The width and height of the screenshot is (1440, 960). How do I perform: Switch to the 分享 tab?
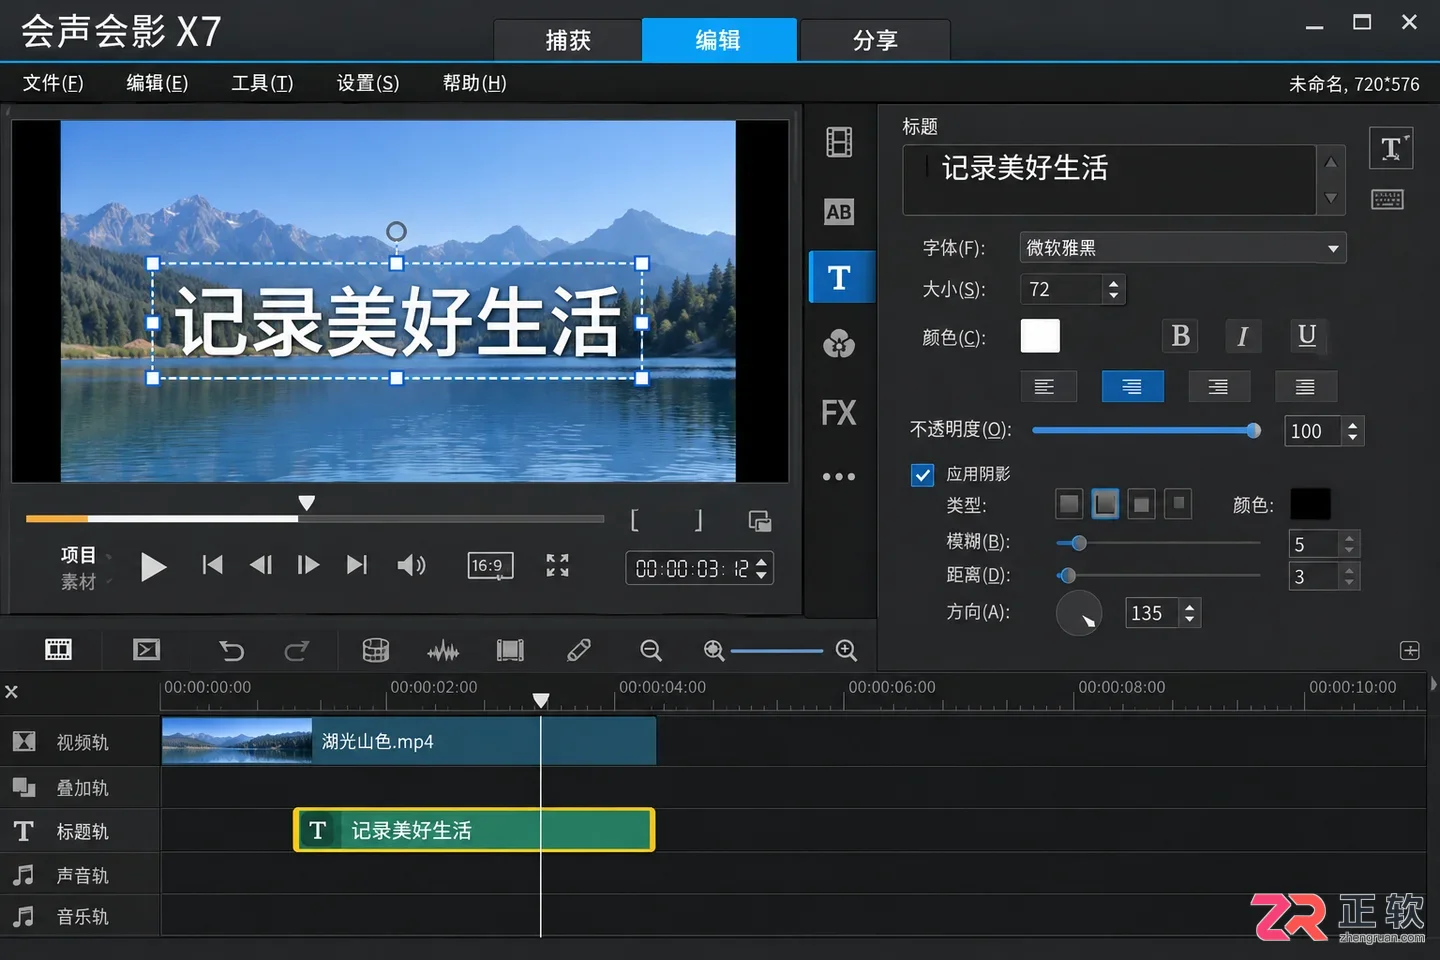click(x=875, y=40)
